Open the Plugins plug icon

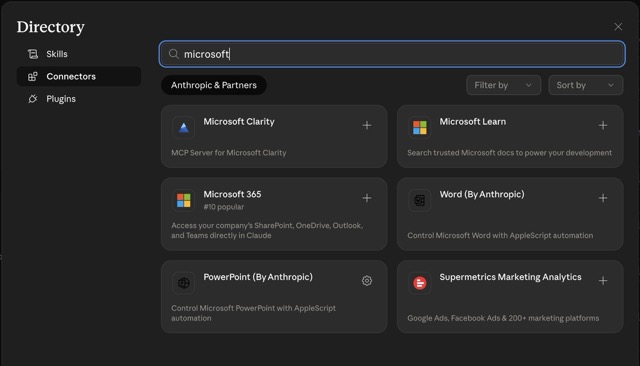click(33, 99)
